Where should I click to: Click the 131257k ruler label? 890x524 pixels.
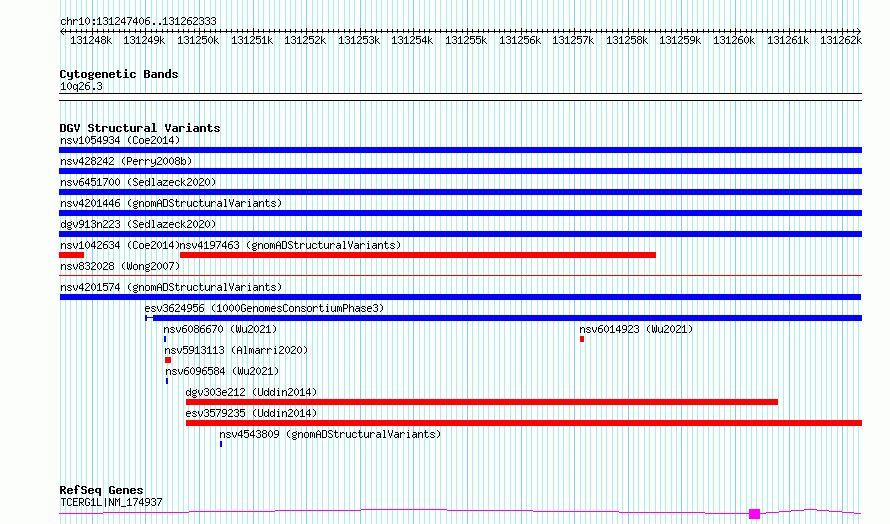coord(573,40)
